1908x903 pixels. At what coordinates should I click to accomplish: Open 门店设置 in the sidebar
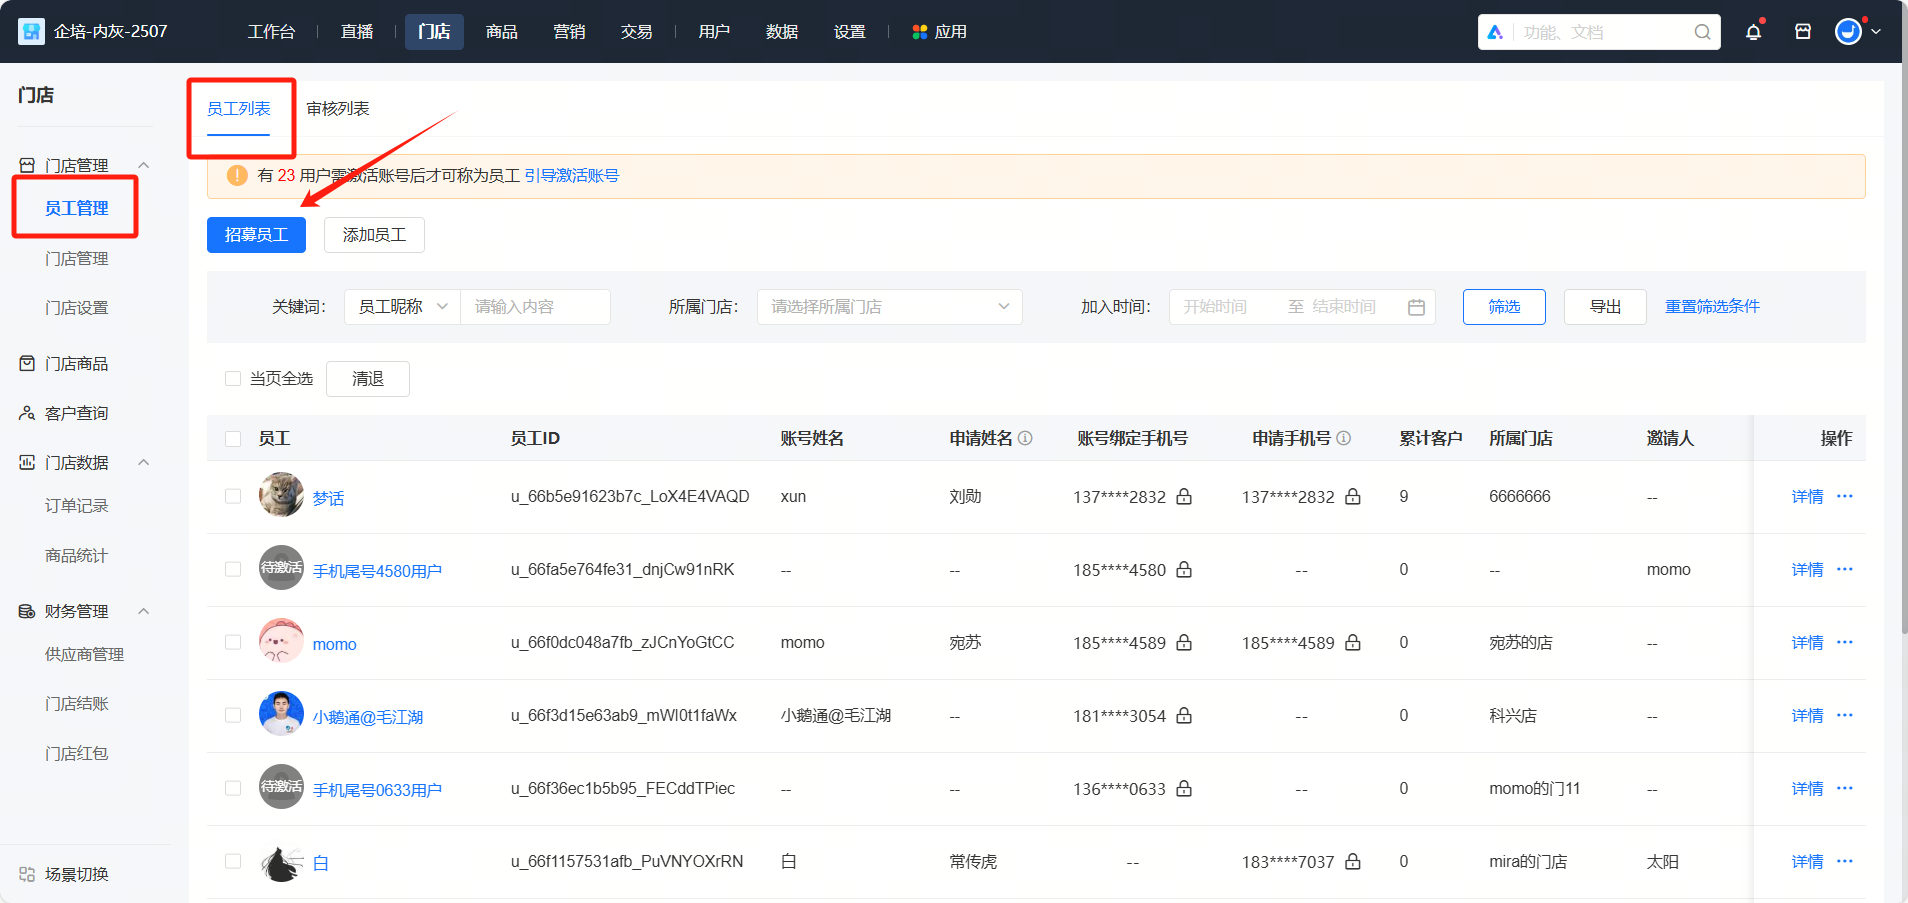77,308
